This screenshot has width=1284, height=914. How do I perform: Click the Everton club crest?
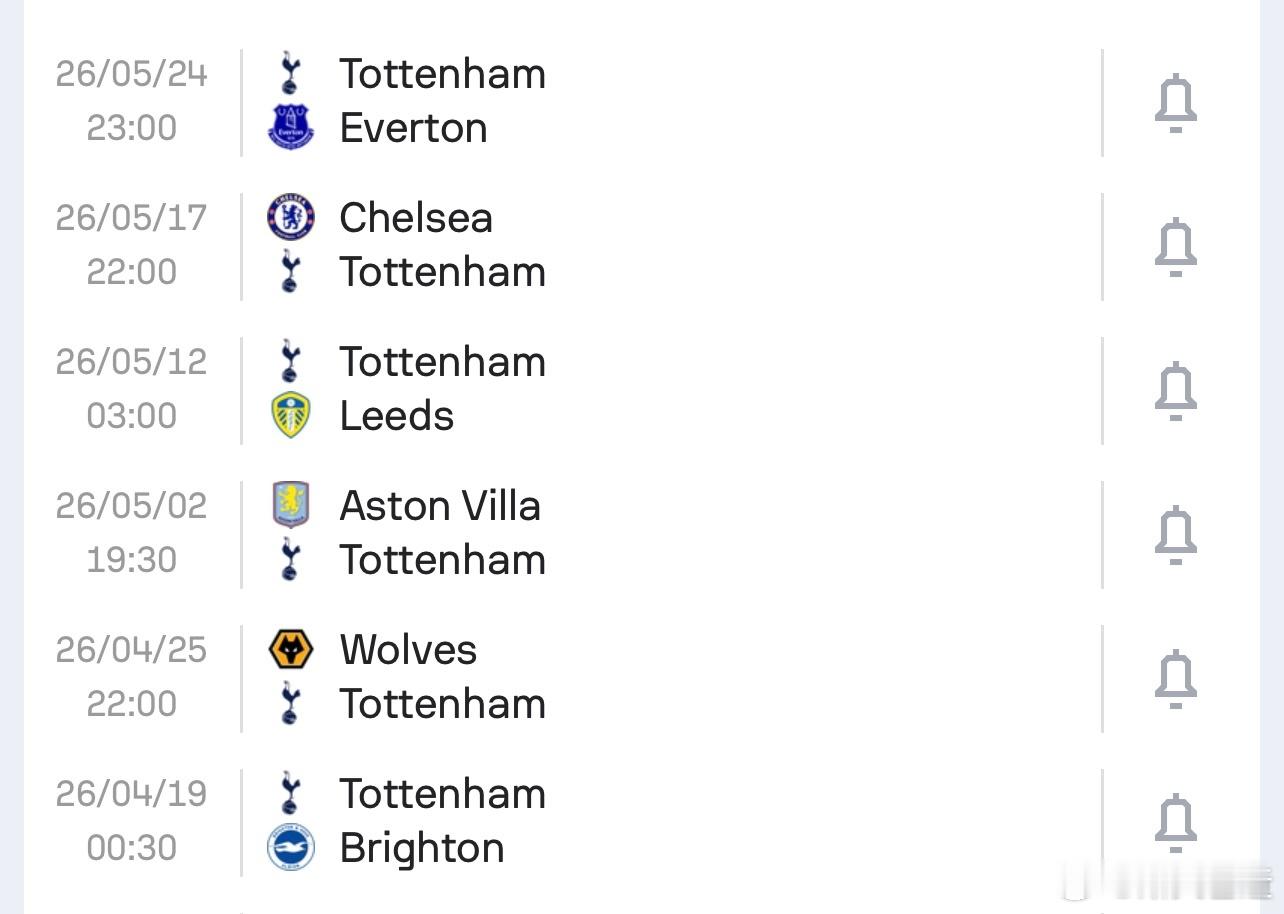(x=291, y=128)
